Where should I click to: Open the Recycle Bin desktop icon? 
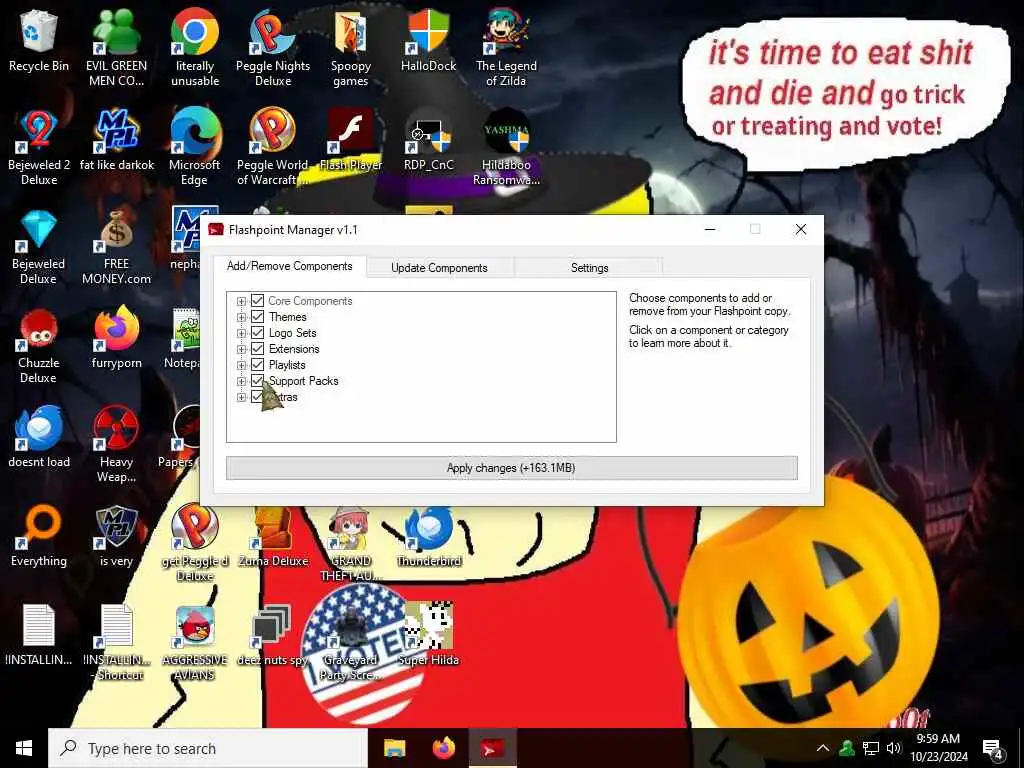[39, 40]
